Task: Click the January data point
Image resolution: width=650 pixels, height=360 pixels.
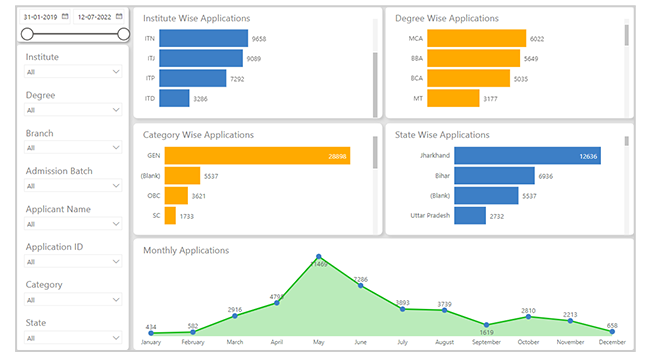Action: pos(151,333)
